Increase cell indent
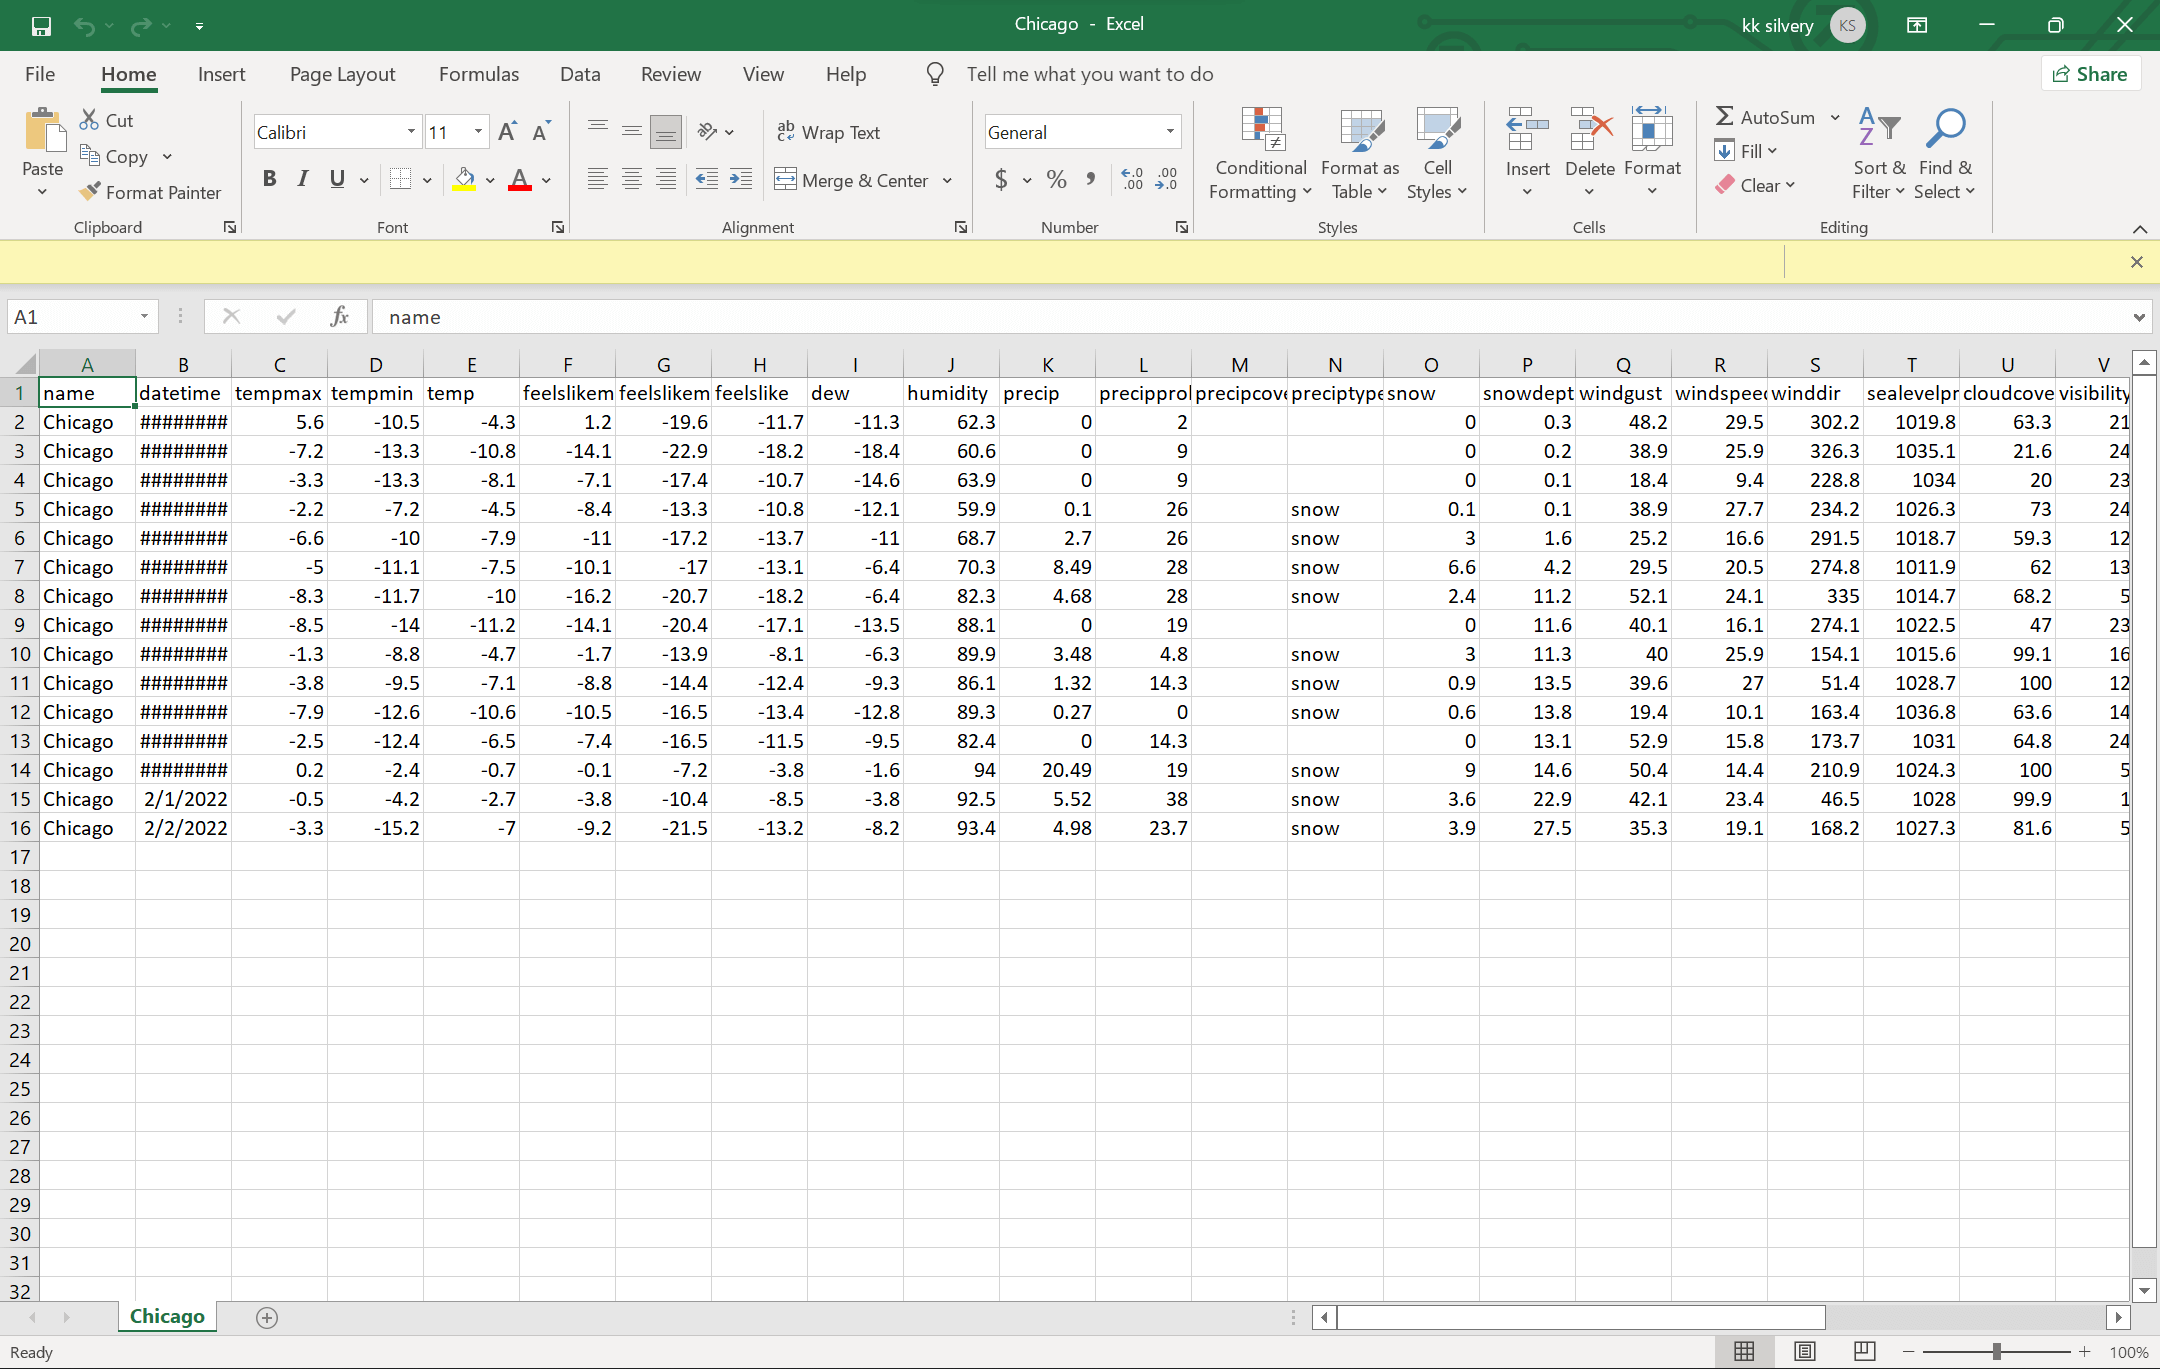2160x1369 pixels. pyautogui.click(x=741, y=179)
